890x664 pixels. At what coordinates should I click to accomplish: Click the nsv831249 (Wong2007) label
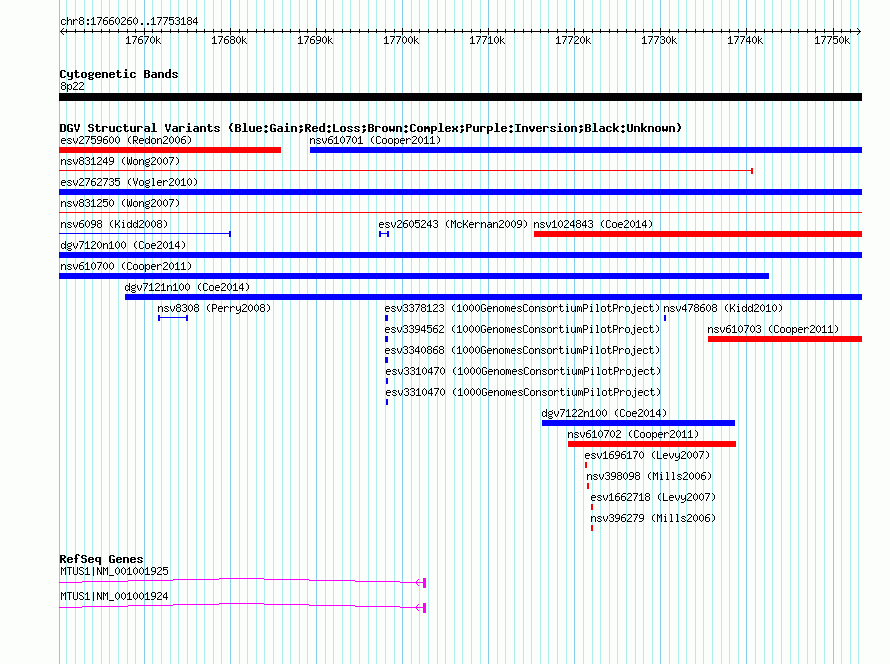click(120, 161)
